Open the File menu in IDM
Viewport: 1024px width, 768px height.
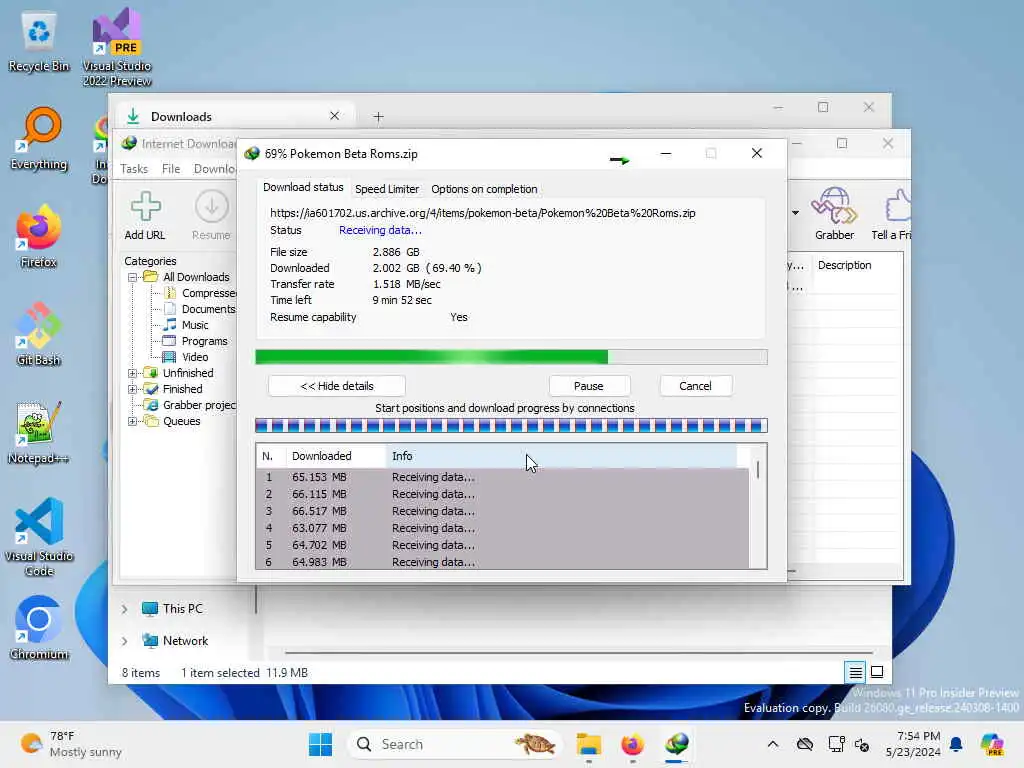171,168
